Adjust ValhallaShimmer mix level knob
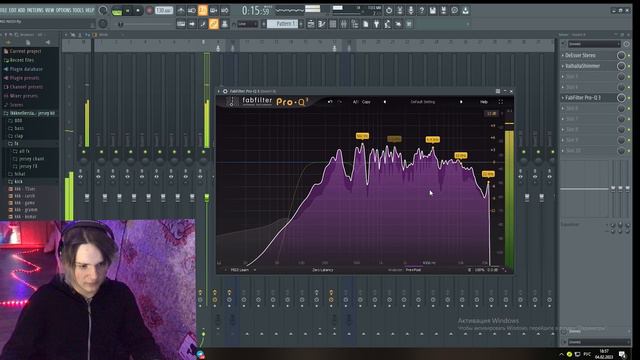The width and height of the screenshot is (640, 360). (x=621, y=66)
